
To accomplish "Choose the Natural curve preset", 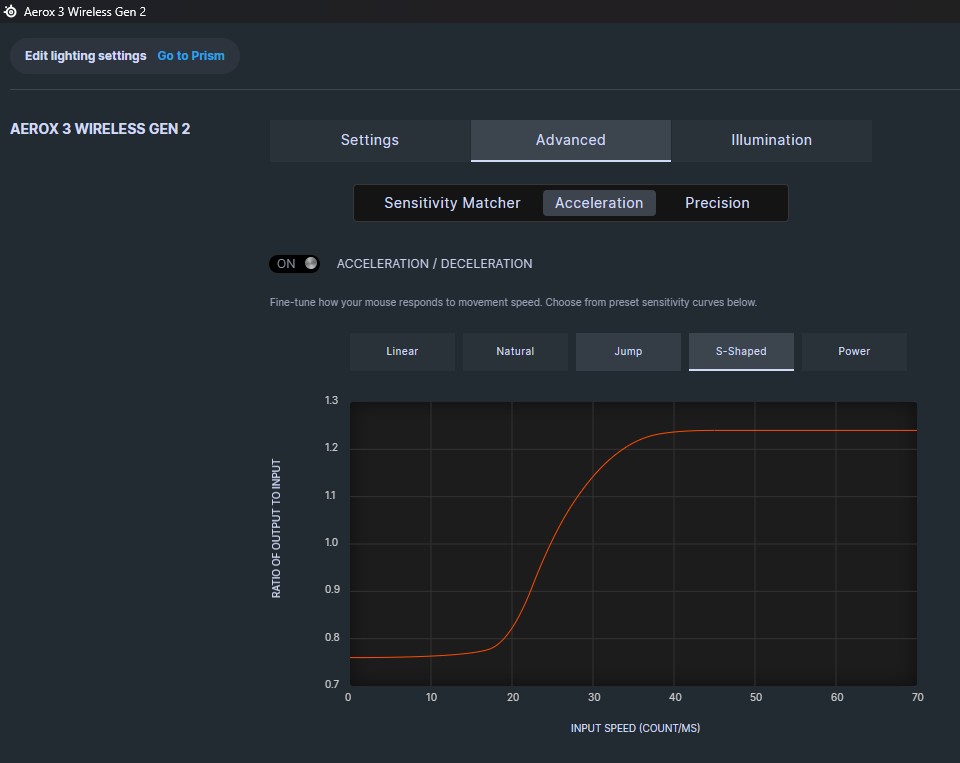I will coord(515,351).
